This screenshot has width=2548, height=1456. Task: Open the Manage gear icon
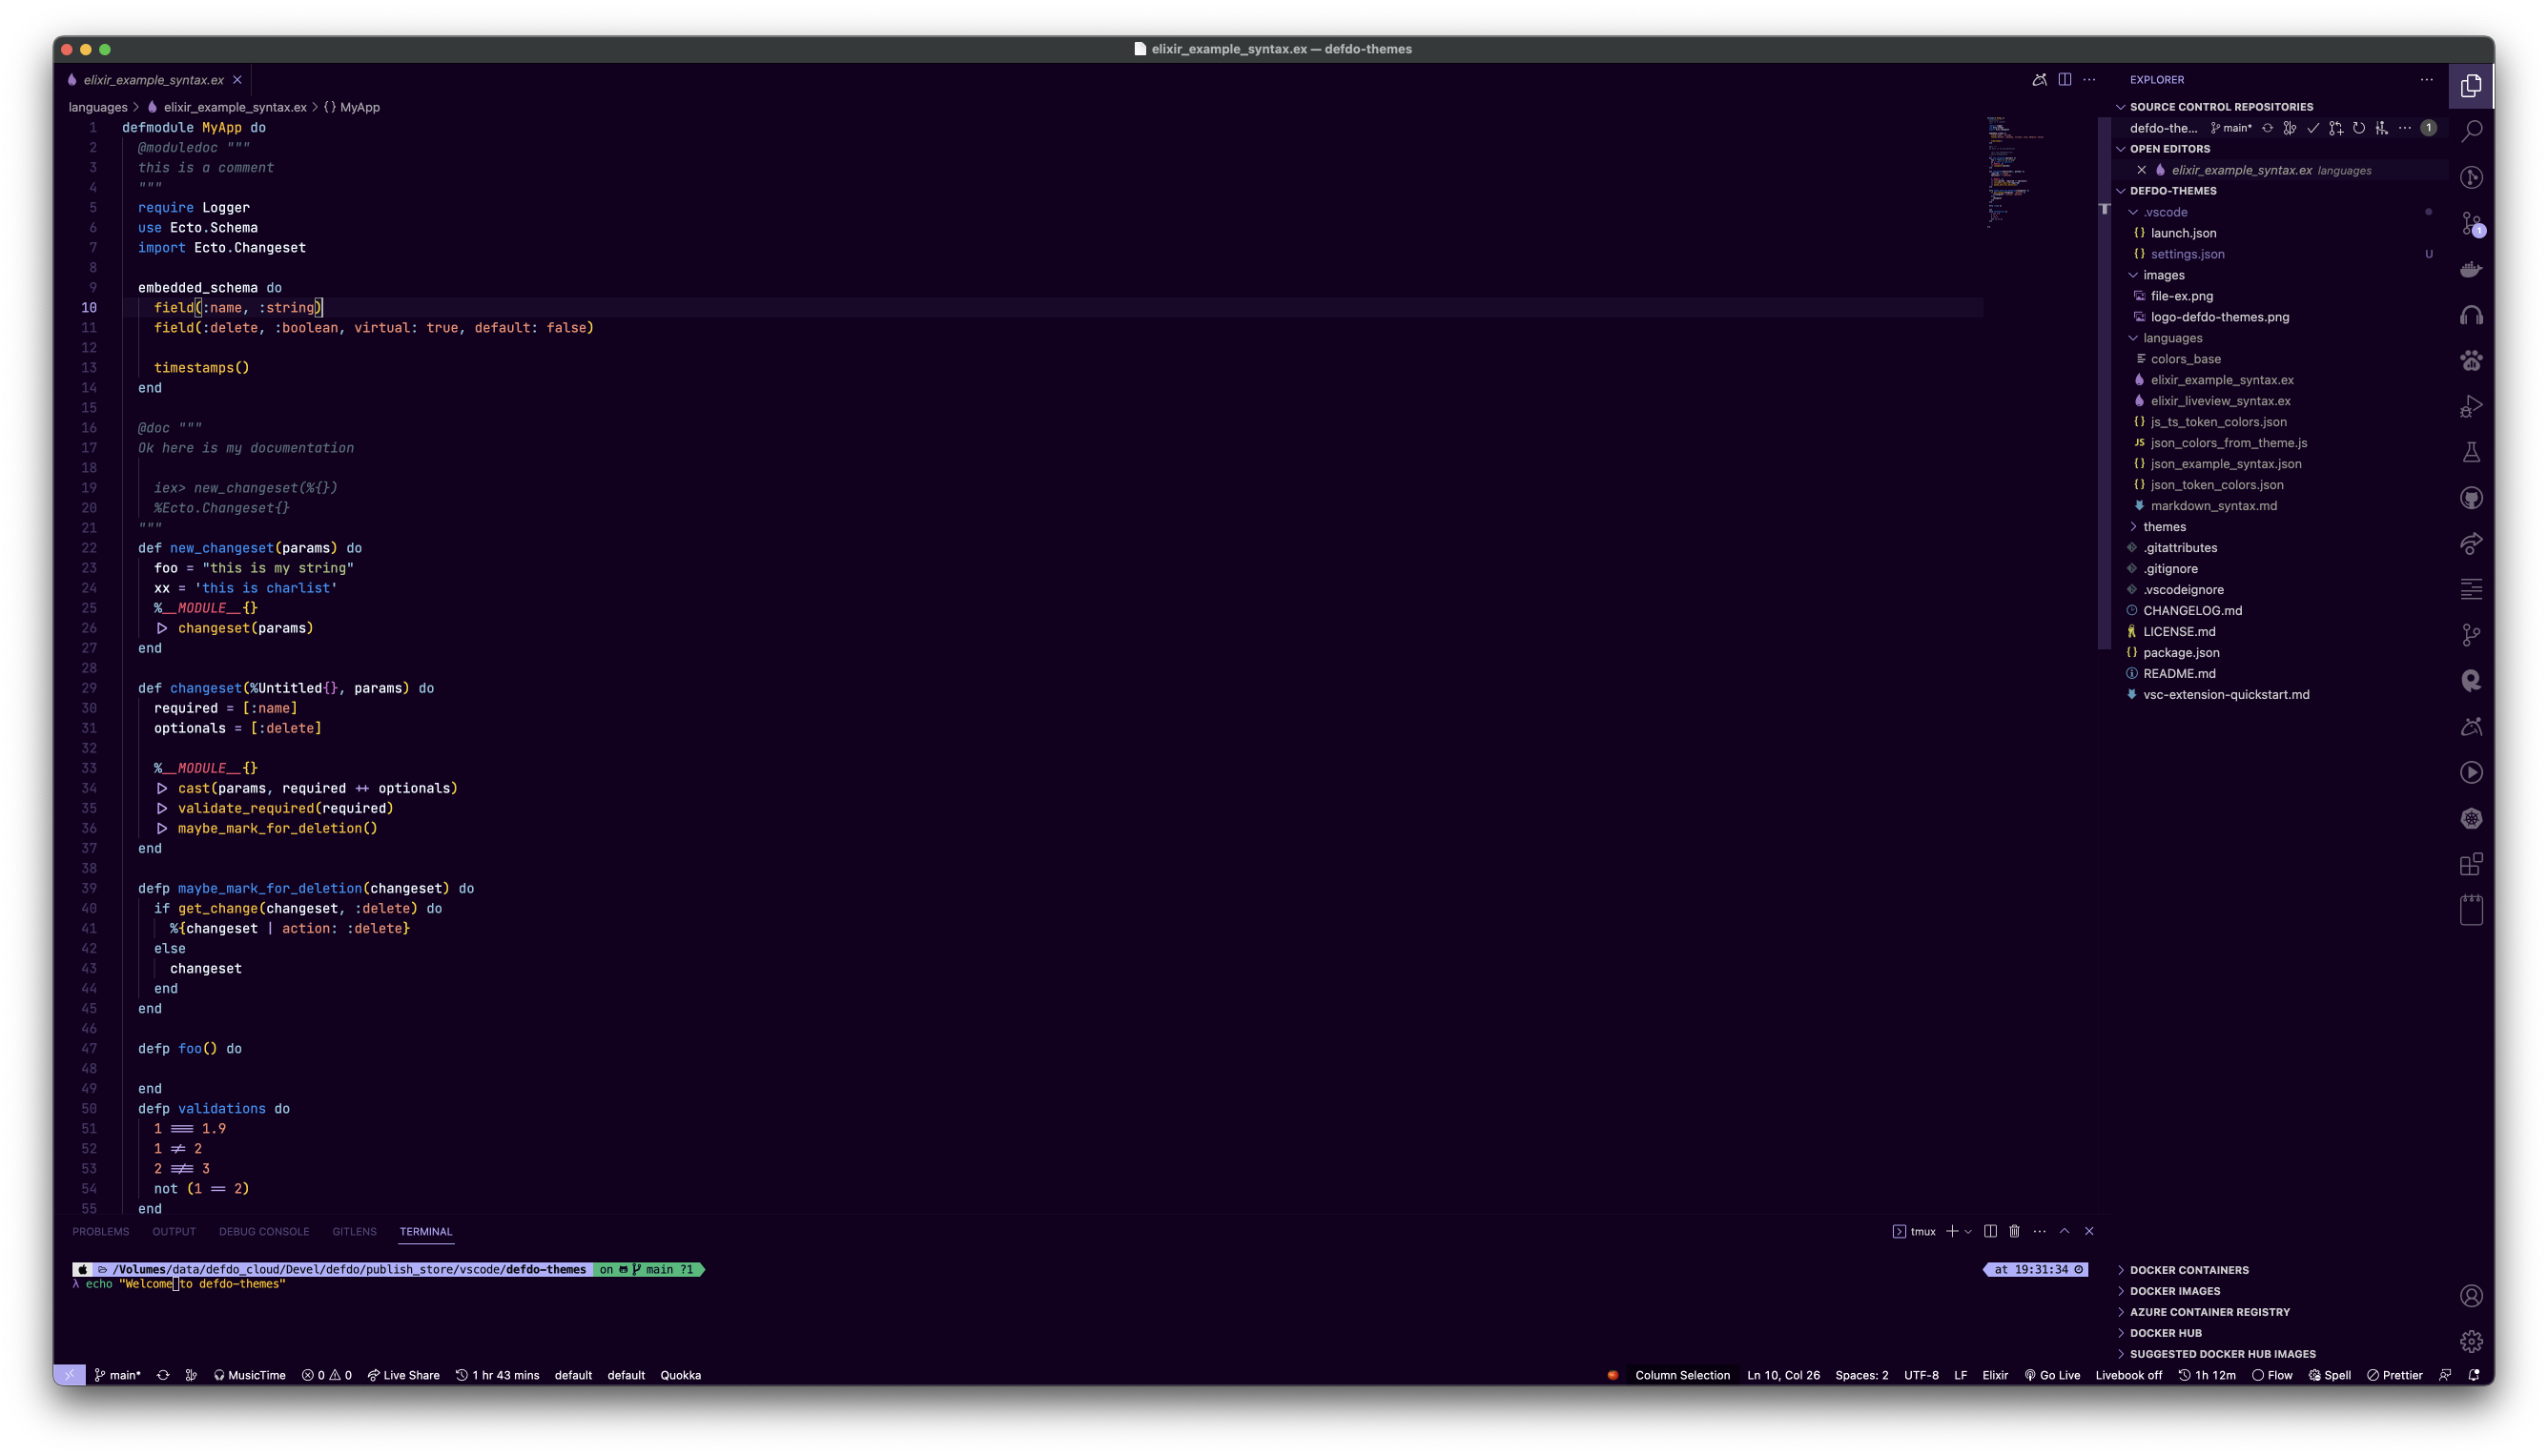pyautogui.click(x=2471, y=1342)
